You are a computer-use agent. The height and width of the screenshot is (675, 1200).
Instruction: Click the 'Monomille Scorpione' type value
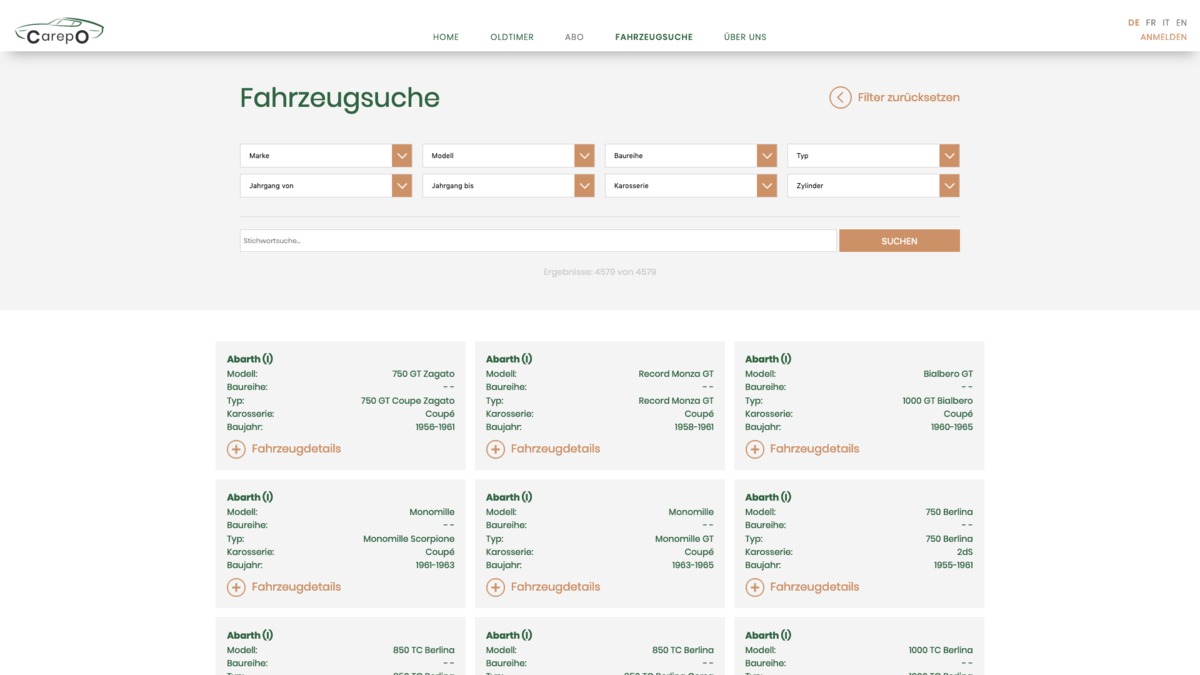pos(409,539)
